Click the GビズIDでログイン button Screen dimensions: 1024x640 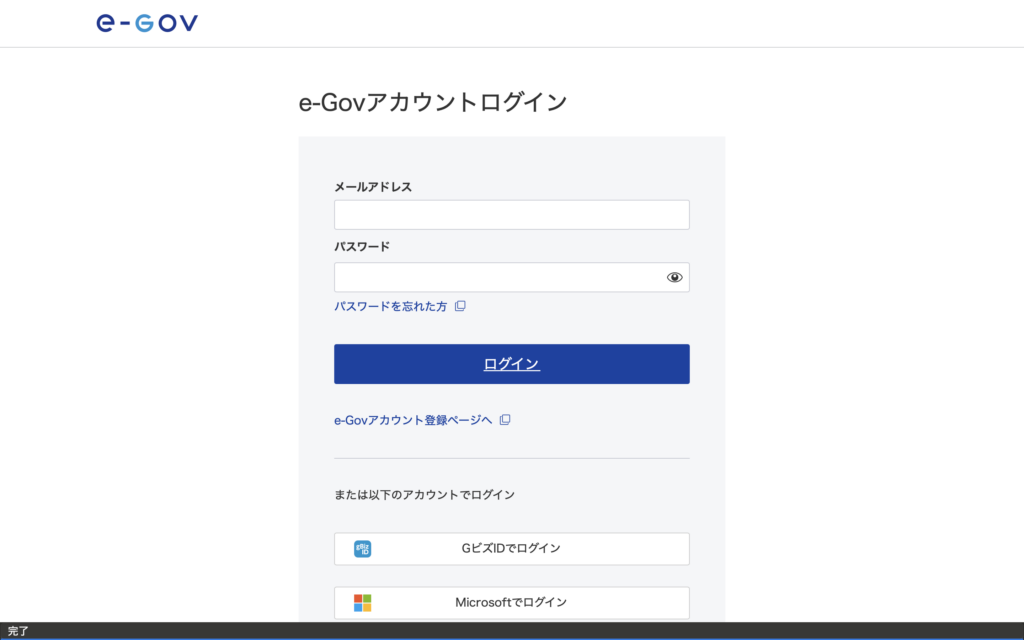pyautogui.click(x=511, y=549)
